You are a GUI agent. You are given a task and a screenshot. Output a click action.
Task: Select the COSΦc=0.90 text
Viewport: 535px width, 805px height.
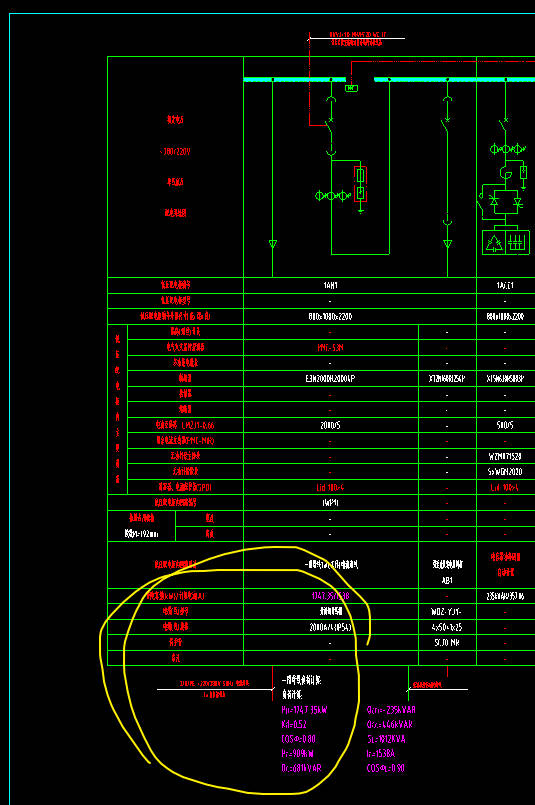[x=386, y=769]
